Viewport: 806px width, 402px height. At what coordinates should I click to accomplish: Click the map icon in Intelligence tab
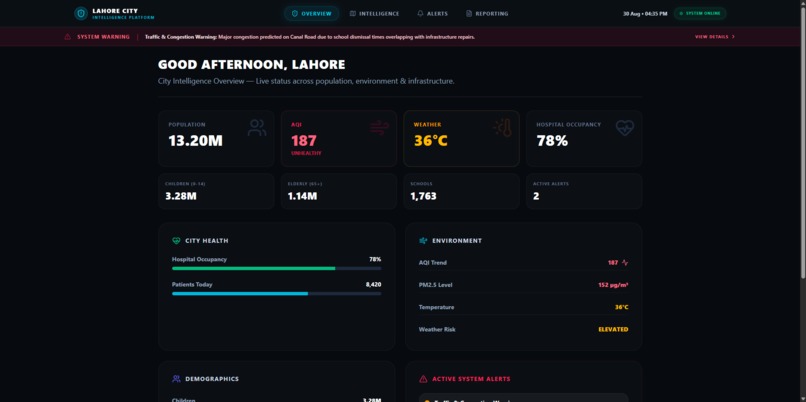[x=353, y=13]
